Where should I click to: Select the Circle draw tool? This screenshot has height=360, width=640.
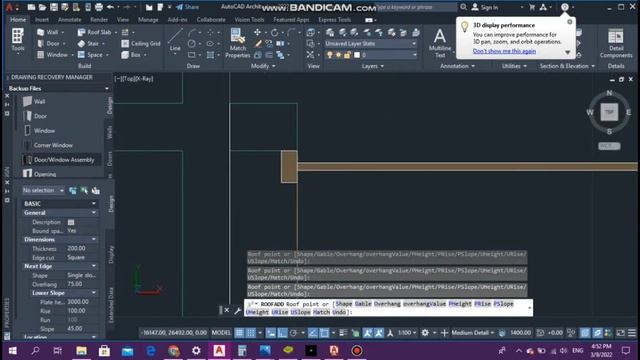192,44
